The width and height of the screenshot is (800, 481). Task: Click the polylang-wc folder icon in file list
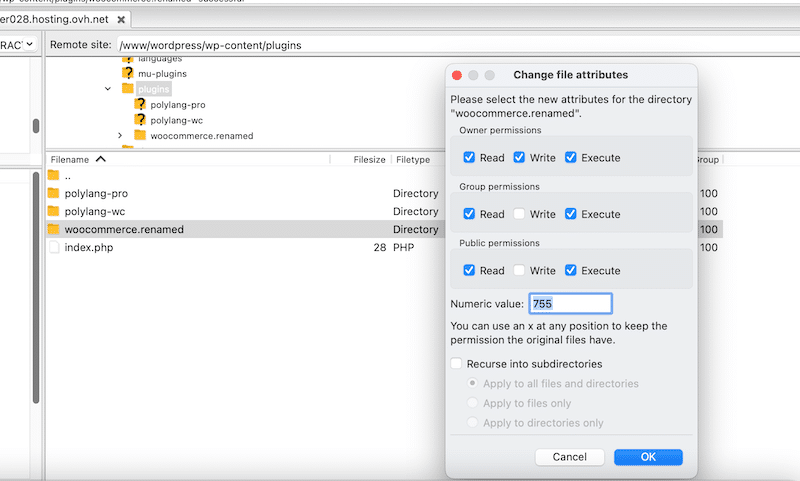(54, 211)
